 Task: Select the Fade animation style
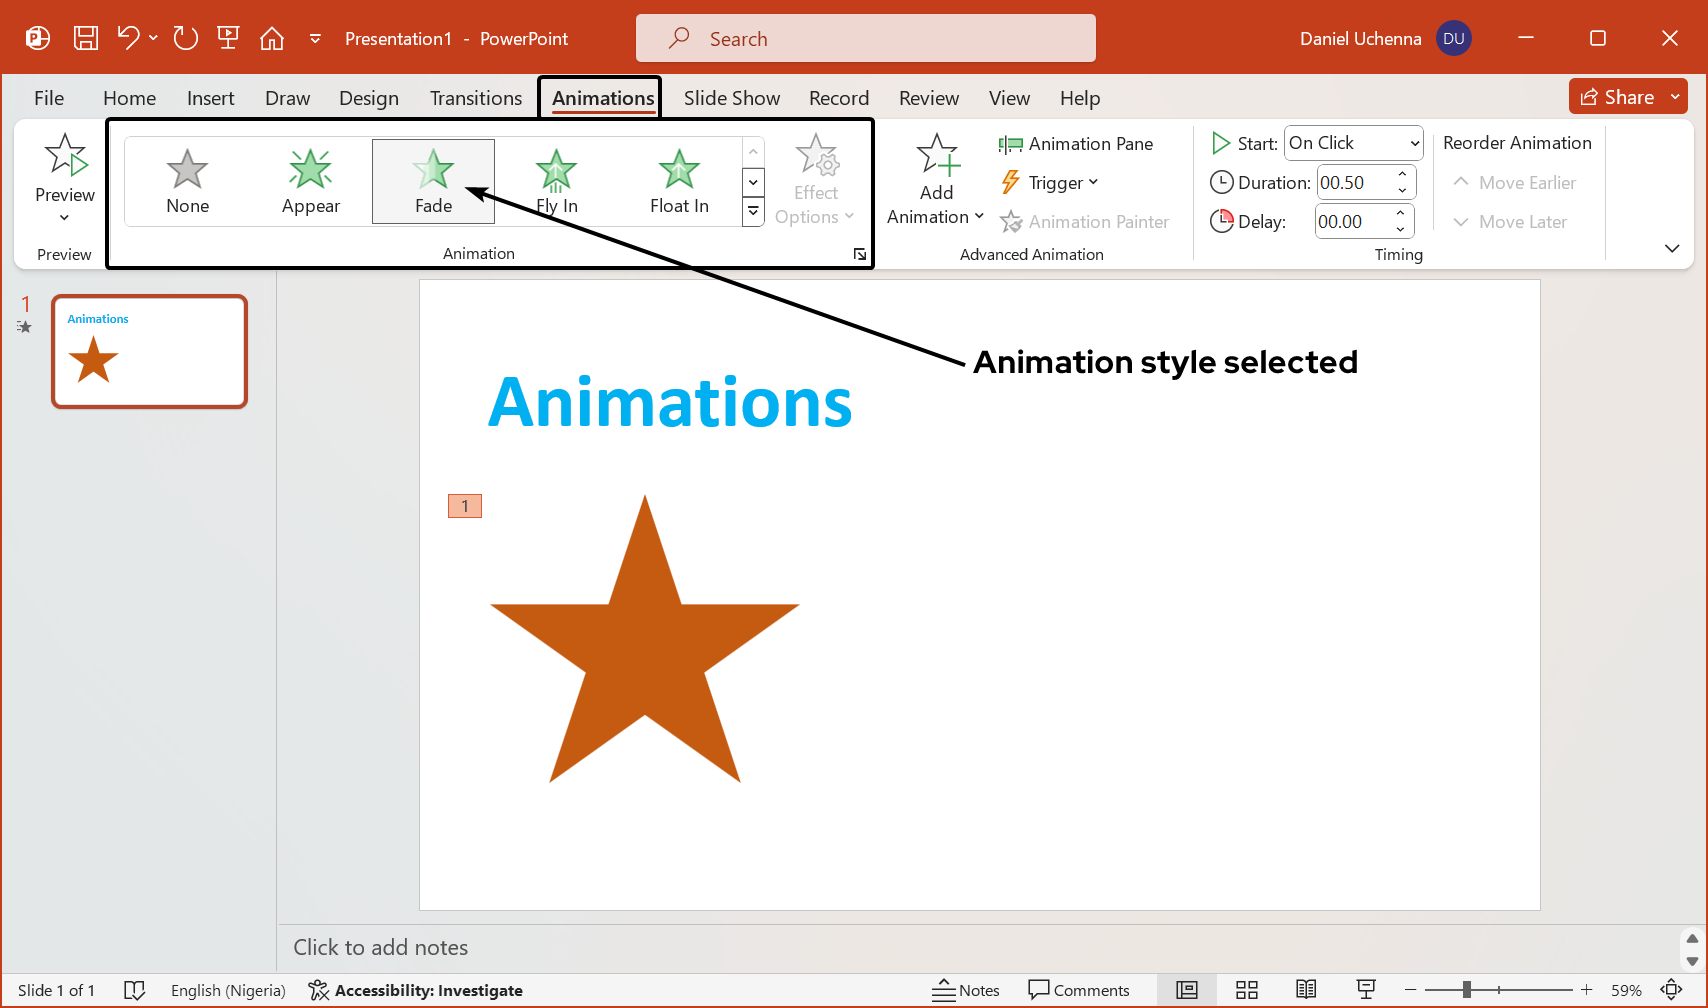tap(433, 181)
